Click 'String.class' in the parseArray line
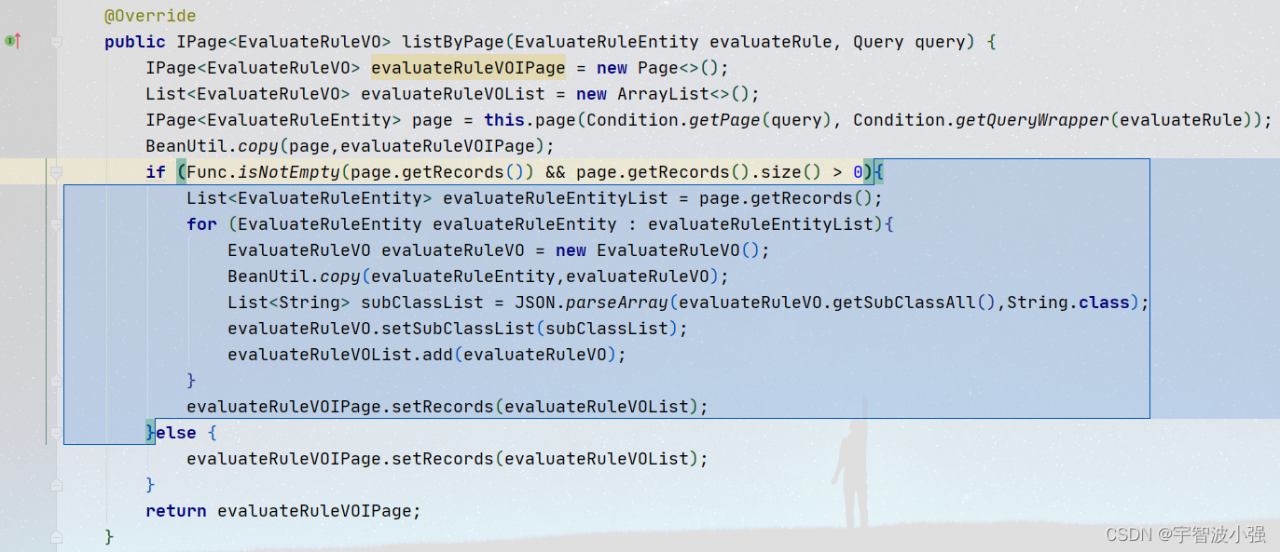1280x552 pixels. tap(1068, 302)
